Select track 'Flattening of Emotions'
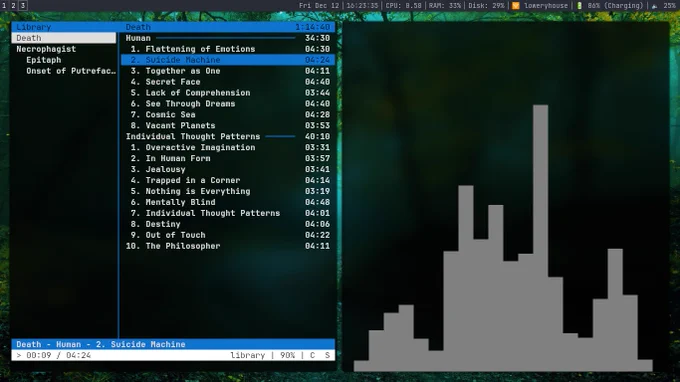This screenshot has width=680, height=382. (x=228, y=49)
